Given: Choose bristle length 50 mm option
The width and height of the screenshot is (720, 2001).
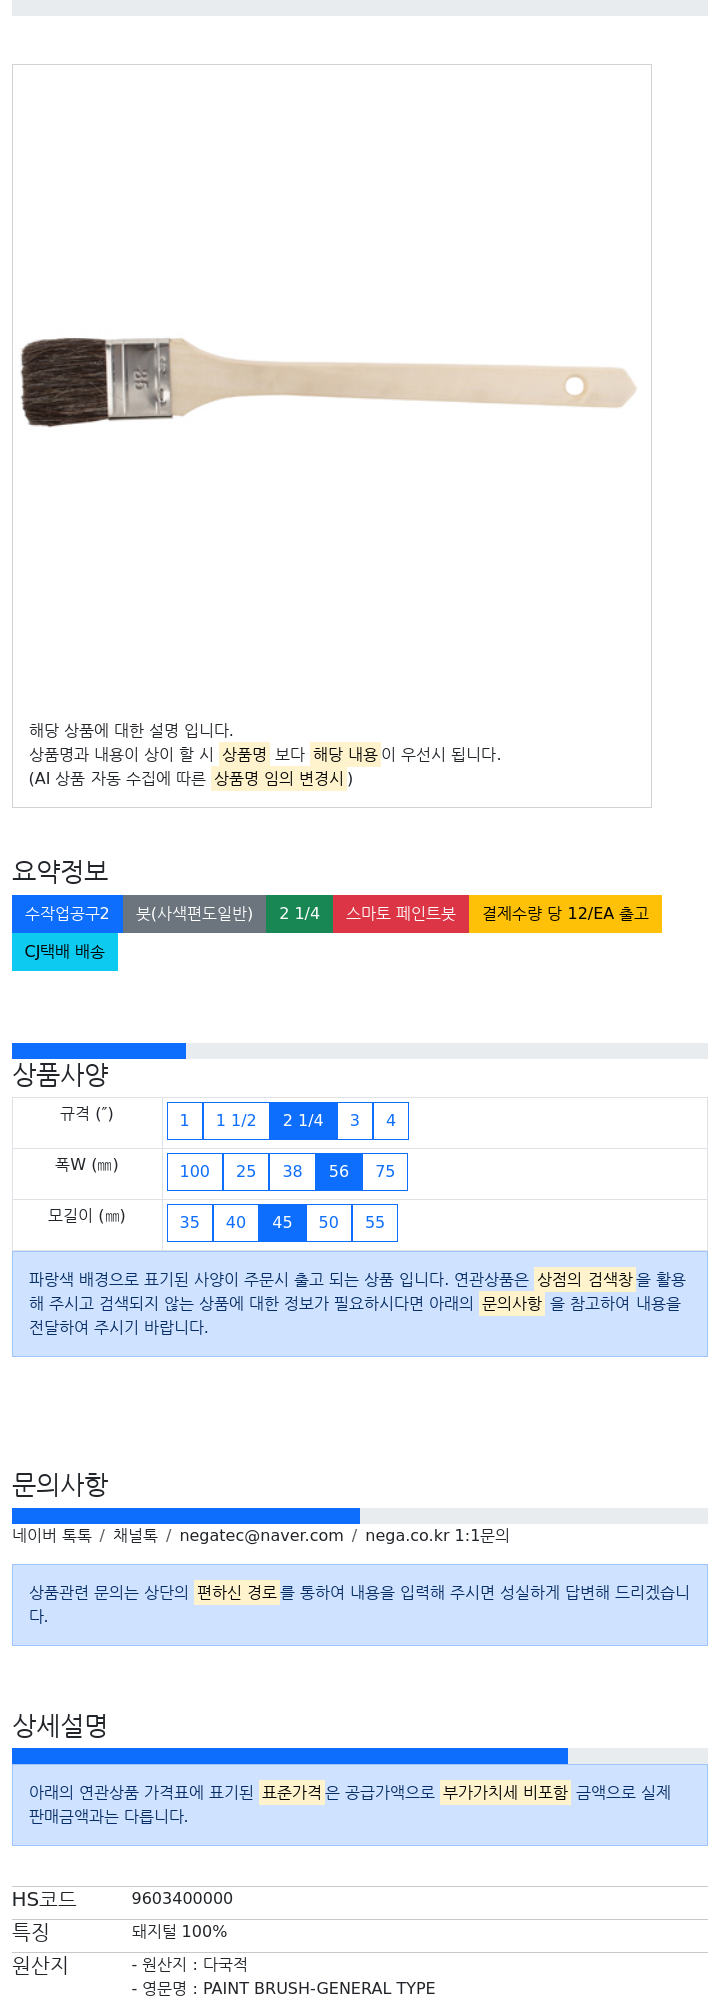Looking at the screenshot, I should 329,1223.
